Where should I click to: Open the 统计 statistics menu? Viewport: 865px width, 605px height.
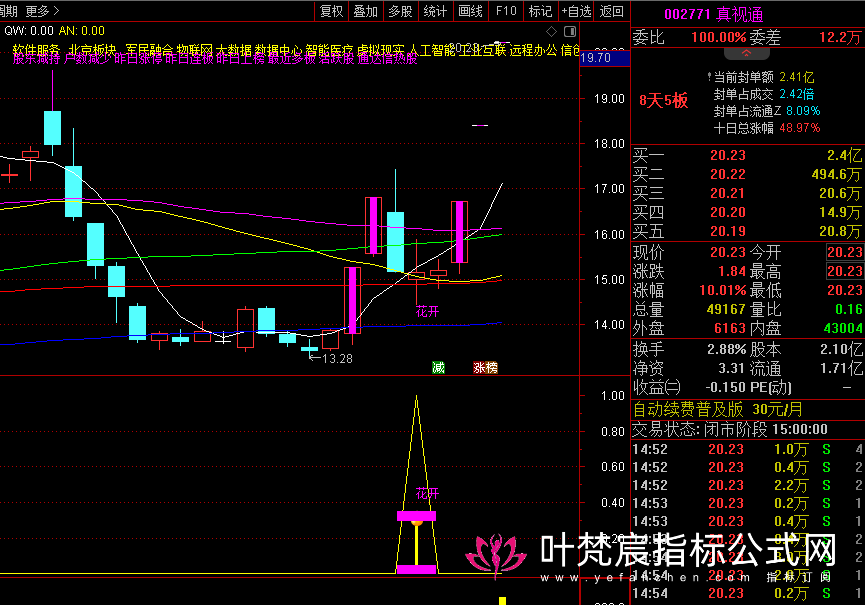coord(435,11)
